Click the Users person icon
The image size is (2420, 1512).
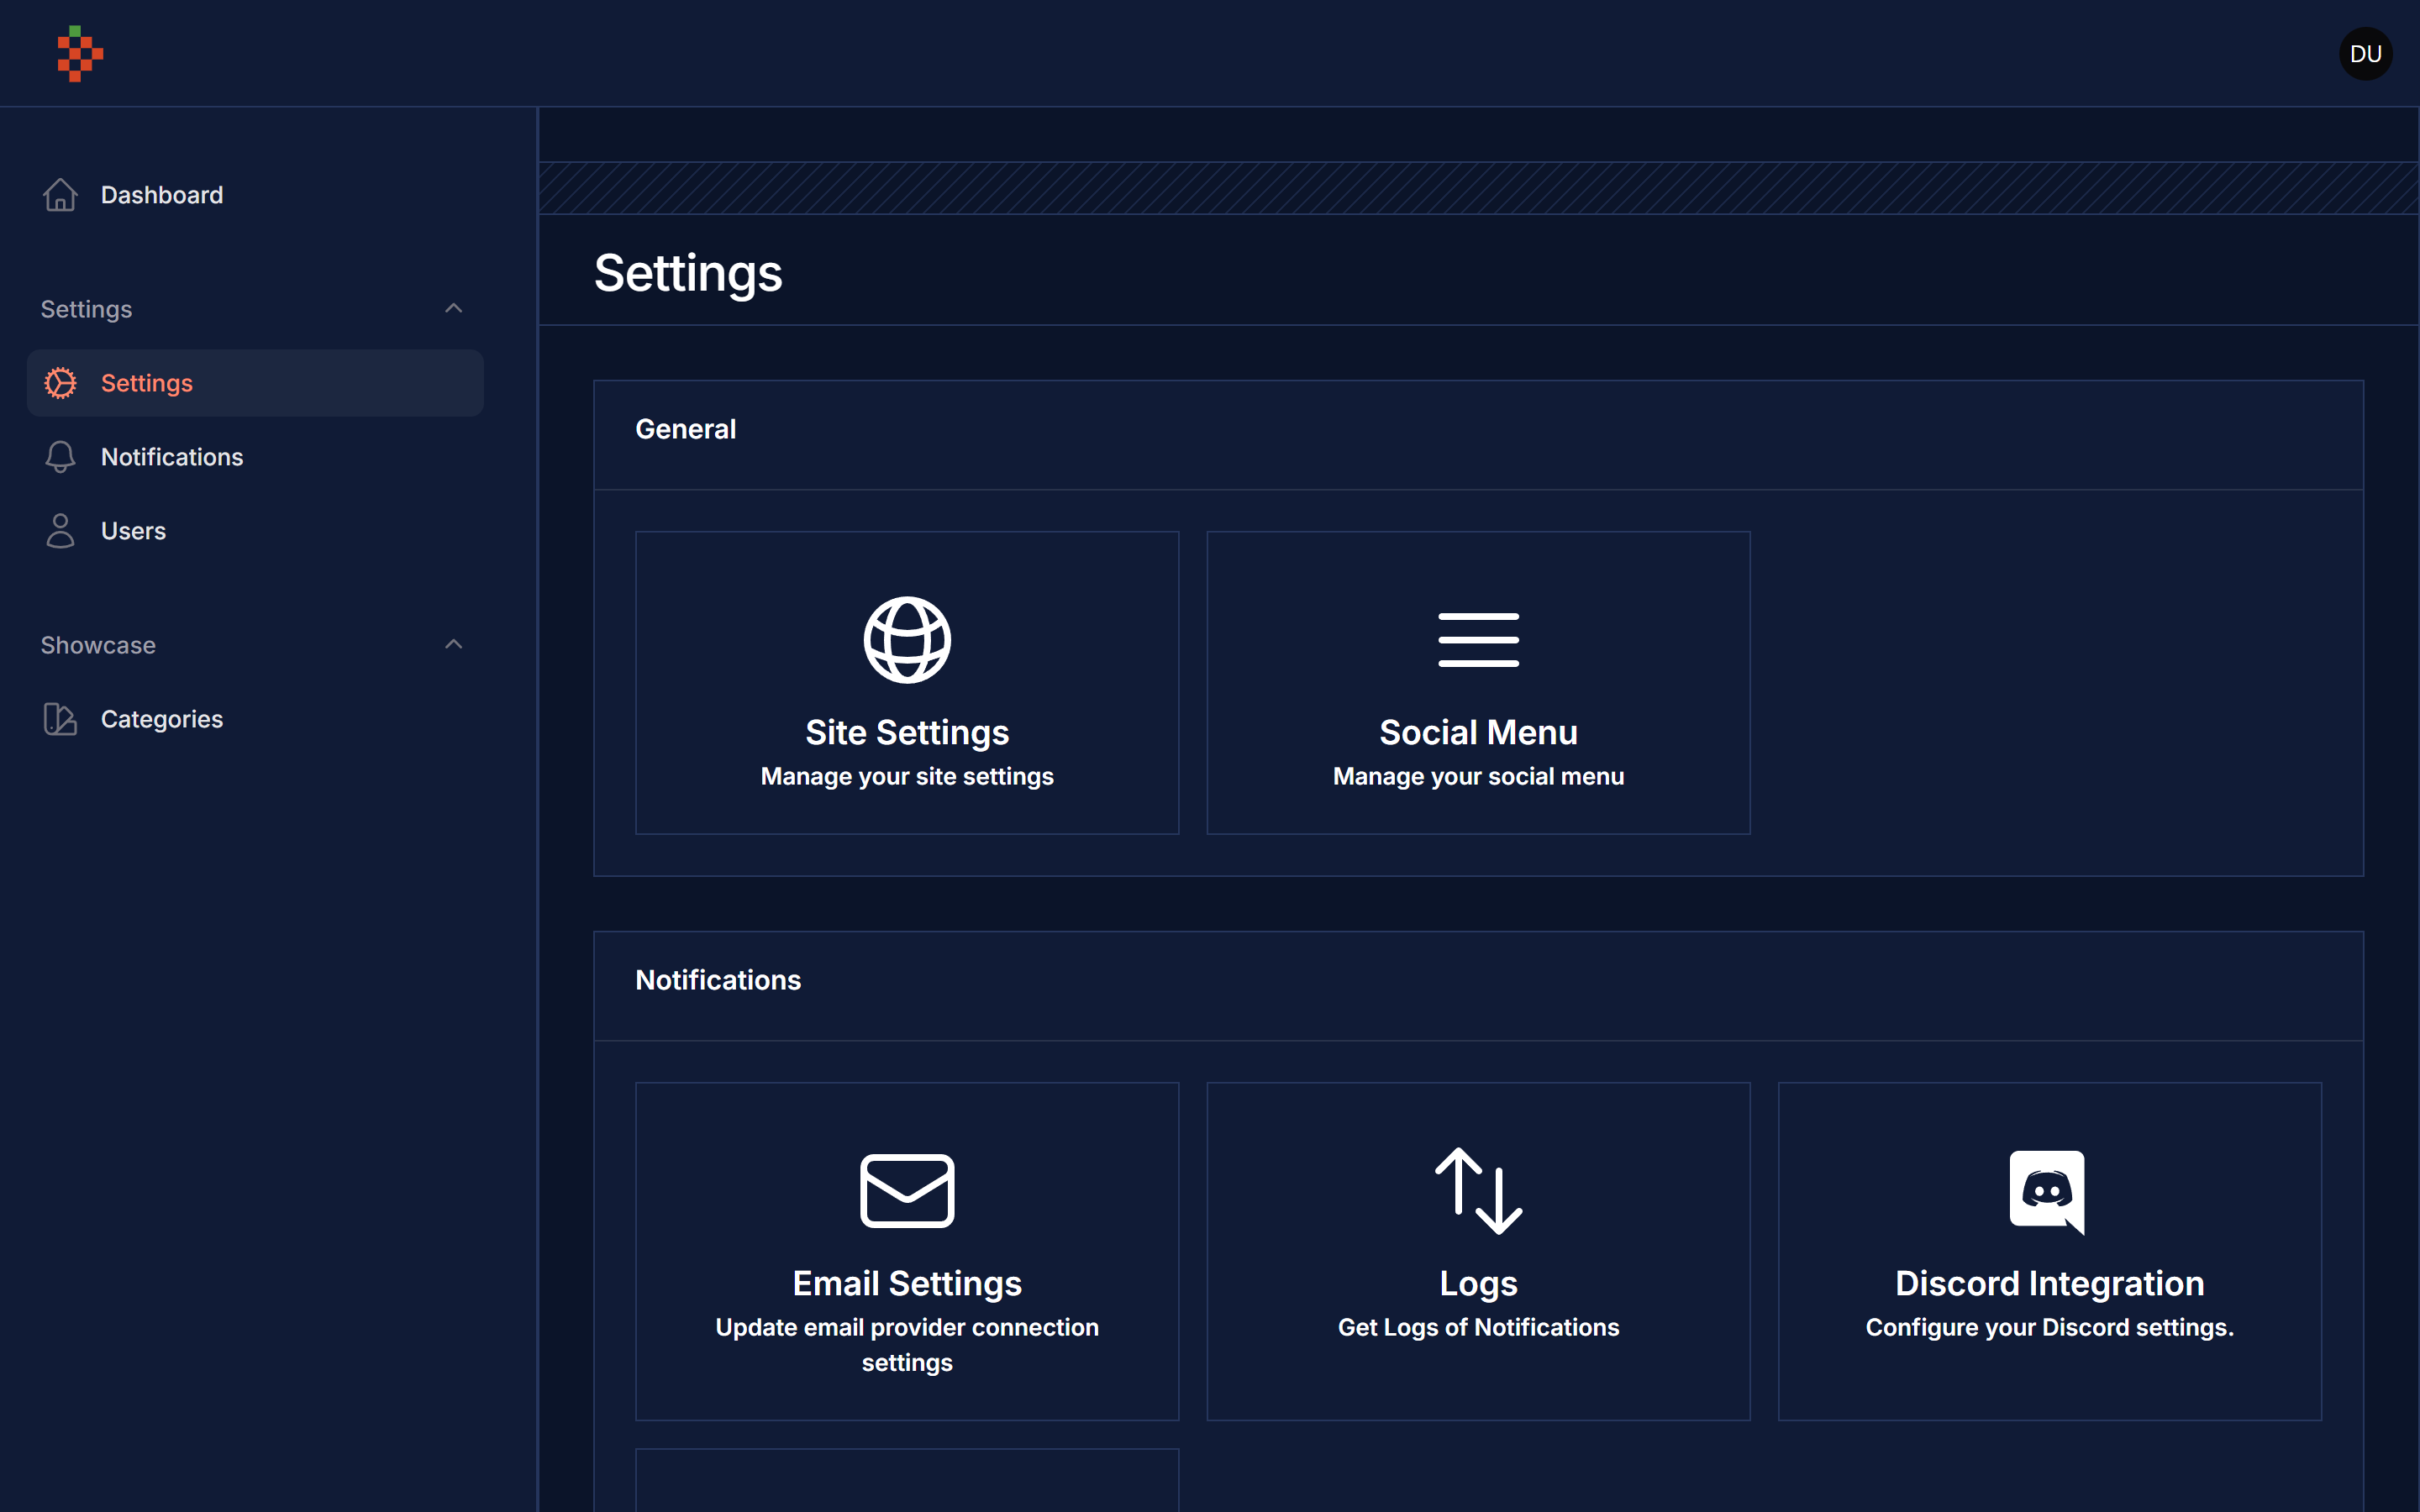(x=60, y=531)
